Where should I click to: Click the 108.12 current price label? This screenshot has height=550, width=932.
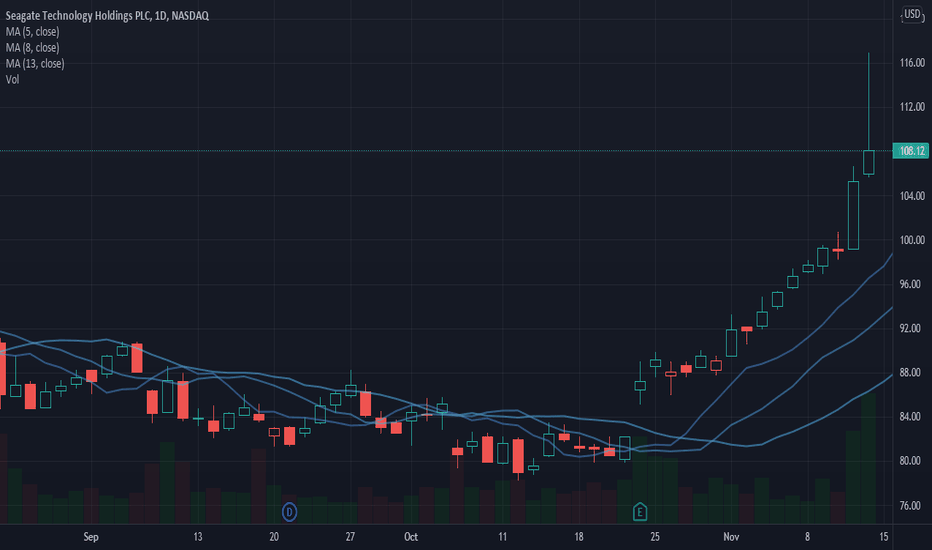click(911, 151)
